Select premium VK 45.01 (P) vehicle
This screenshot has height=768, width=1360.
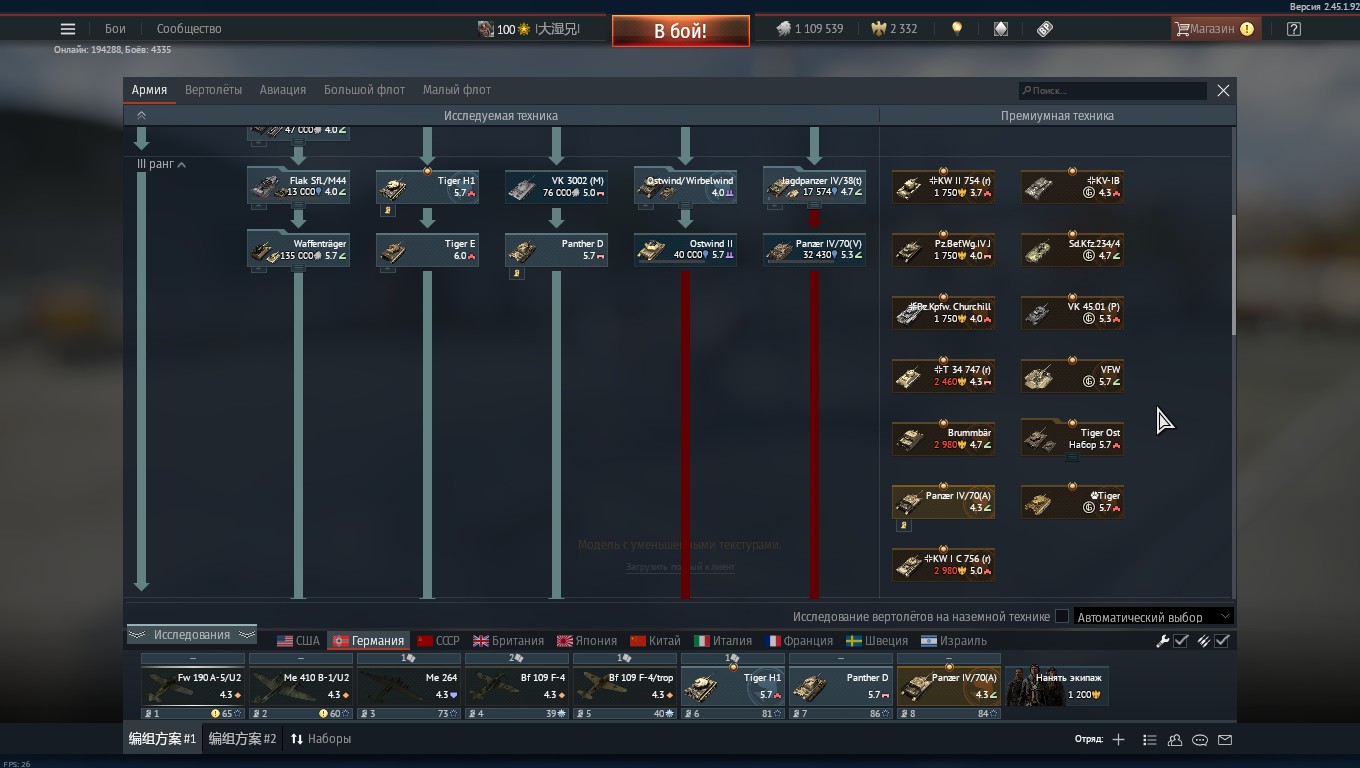pos(1072,312)
